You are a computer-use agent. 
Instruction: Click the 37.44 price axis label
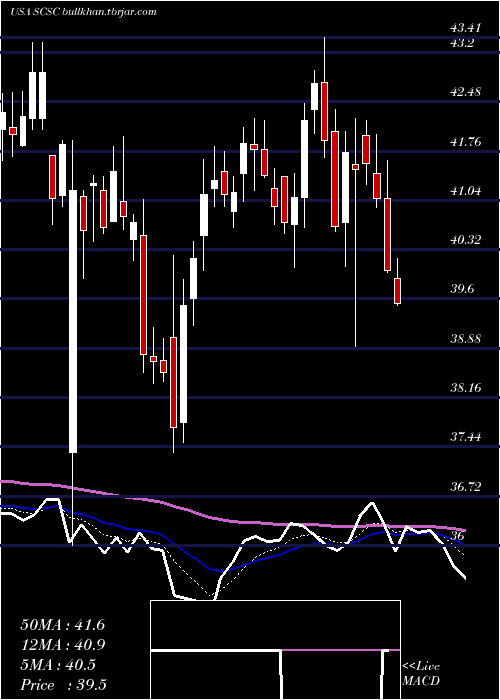coord(466,437)
